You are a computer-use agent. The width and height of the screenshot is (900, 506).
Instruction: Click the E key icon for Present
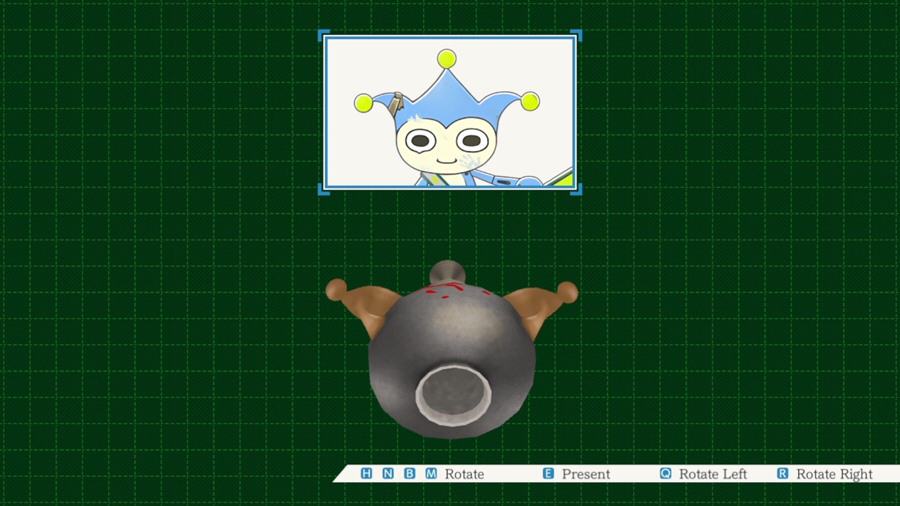(548, 473)
